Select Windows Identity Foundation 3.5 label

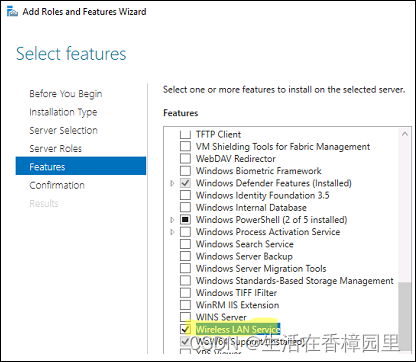(263, 195)
